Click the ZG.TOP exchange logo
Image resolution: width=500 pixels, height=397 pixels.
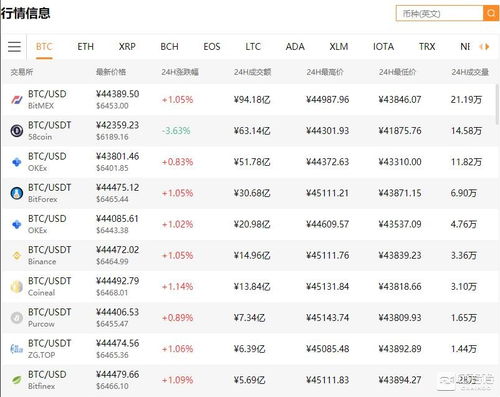coord(17,349)
